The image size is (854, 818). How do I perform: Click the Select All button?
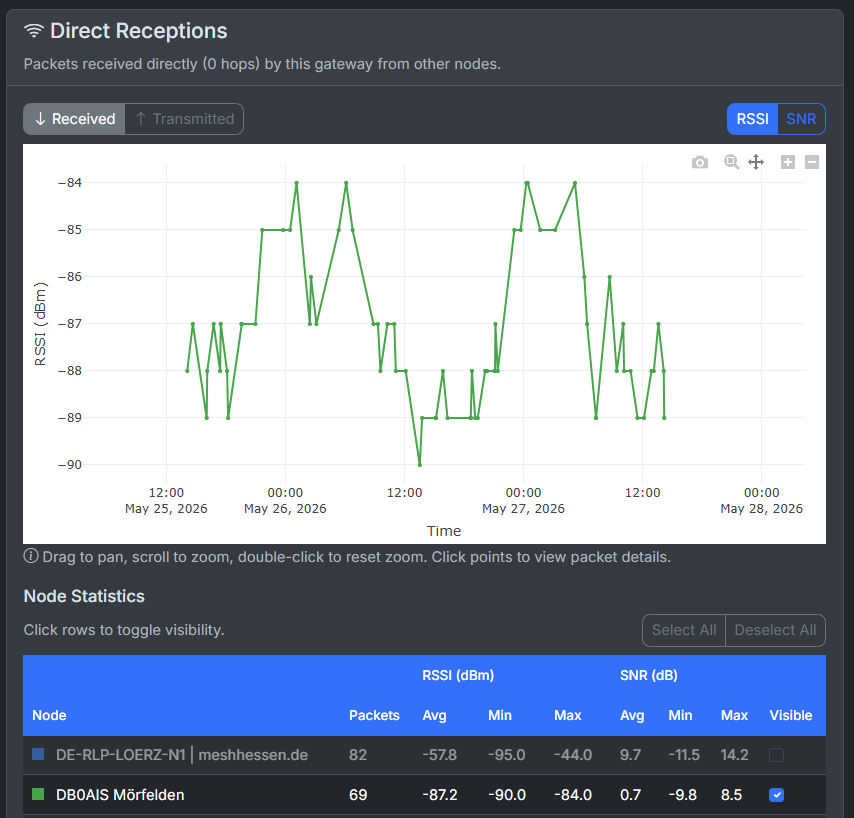click(684, 630)
